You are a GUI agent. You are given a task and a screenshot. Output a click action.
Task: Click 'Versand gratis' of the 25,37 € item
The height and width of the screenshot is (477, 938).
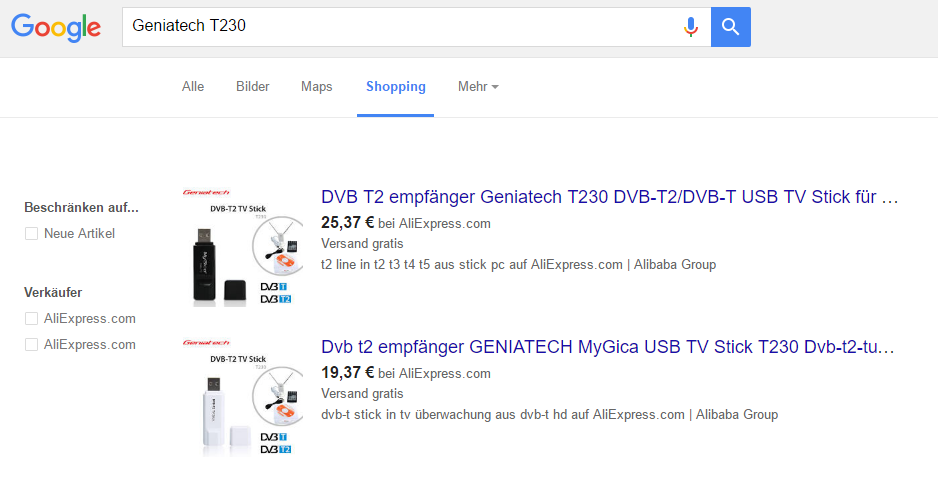point(362,244)
